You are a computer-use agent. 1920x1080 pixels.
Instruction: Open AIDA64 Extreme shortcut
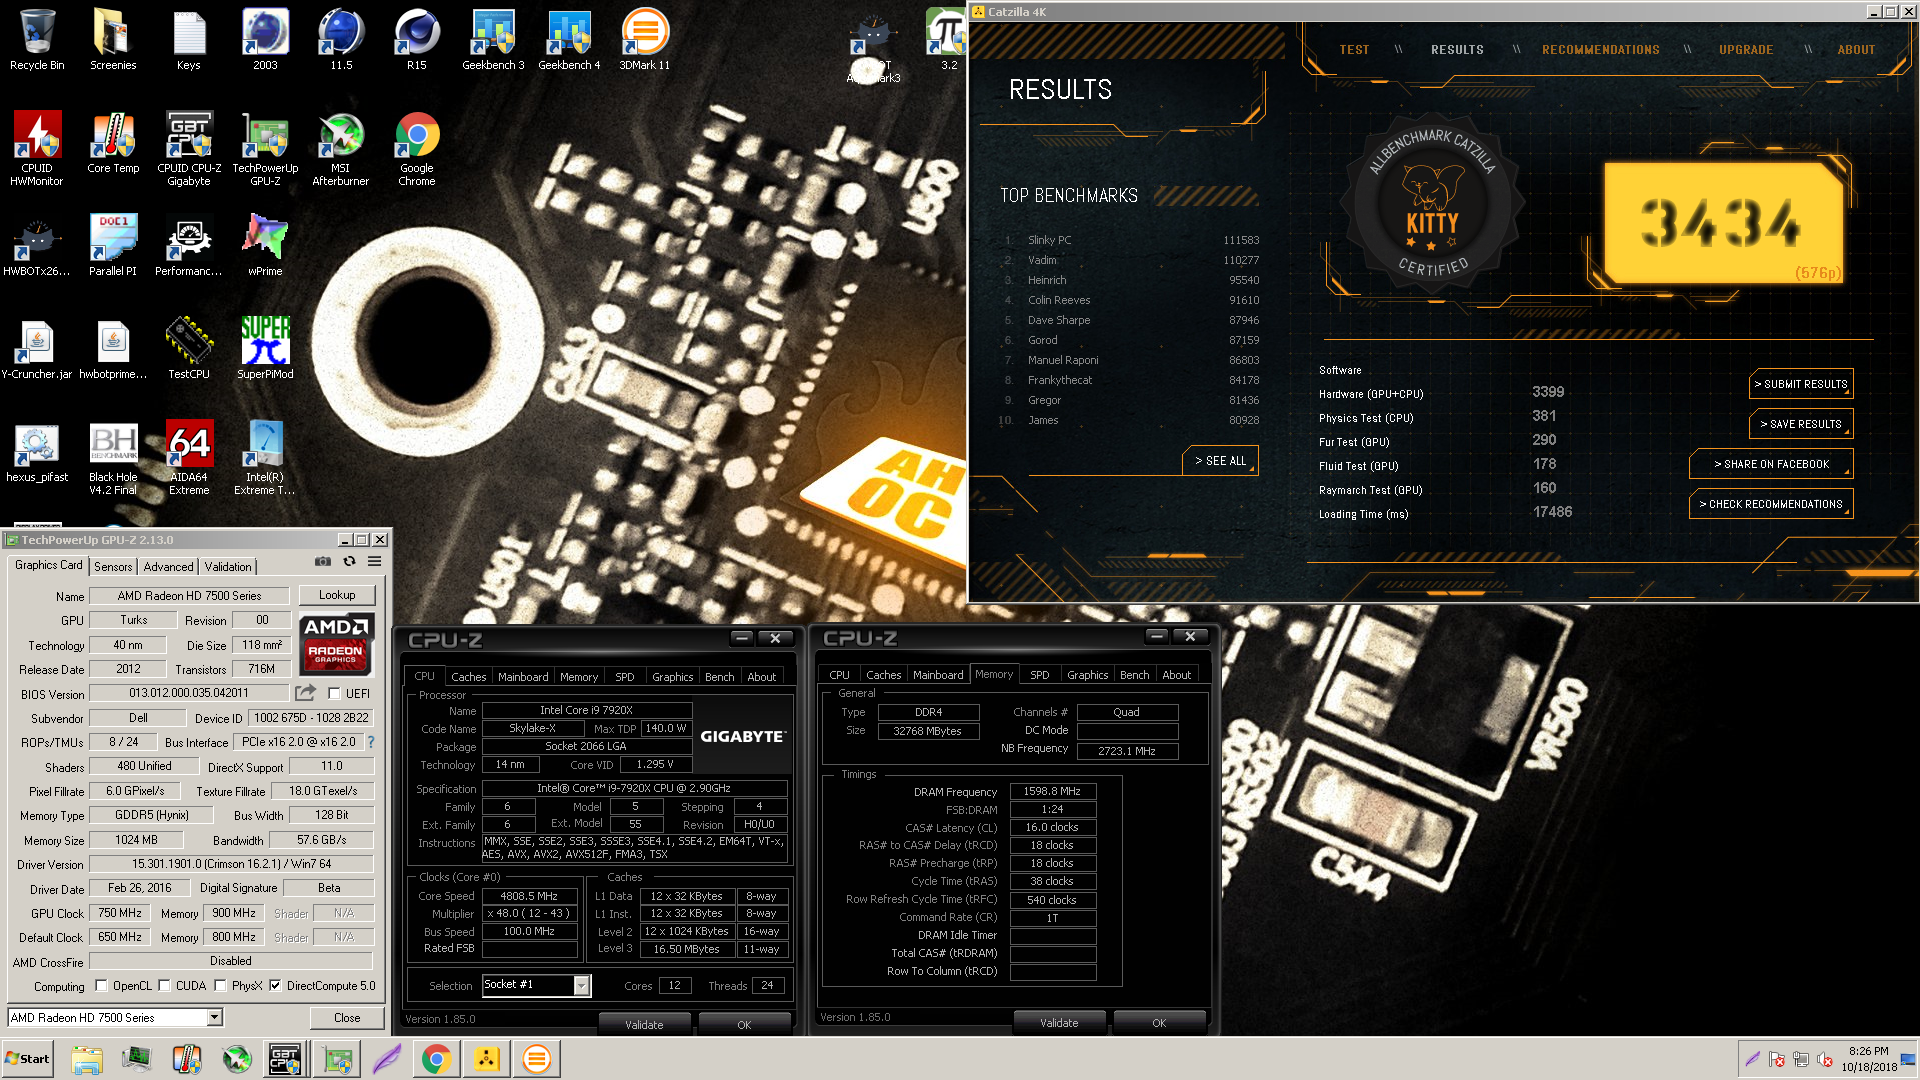coord(189,458)
